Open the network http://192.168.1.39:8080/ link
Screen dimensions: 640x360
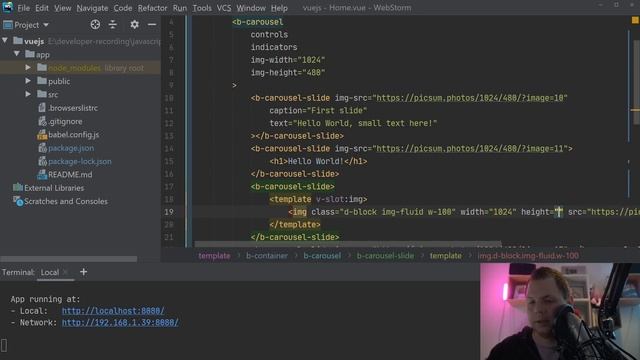tap(120, 322)
